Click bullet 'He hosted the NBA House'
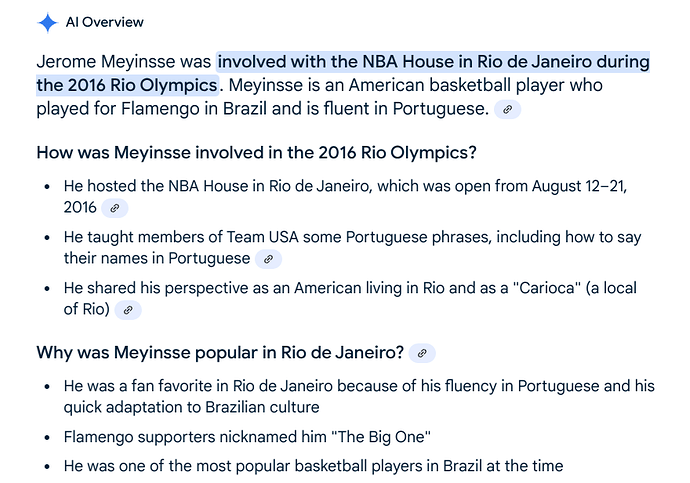Viewport: 690px width, 483px height. tap(345, 197)
